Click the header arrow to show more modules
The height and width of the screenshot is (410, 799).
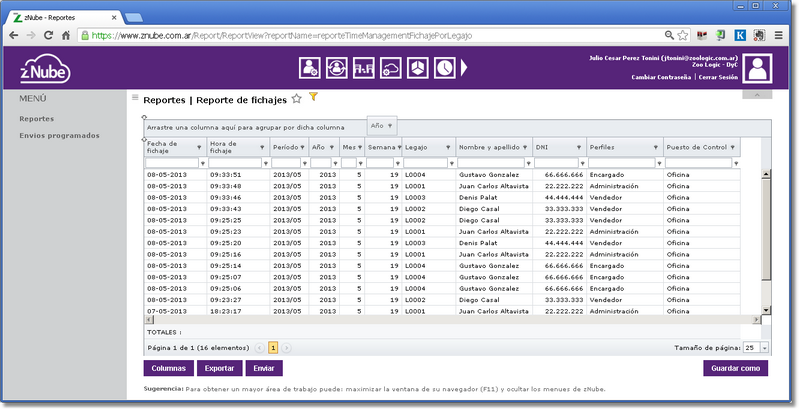(x=465, y=68)
